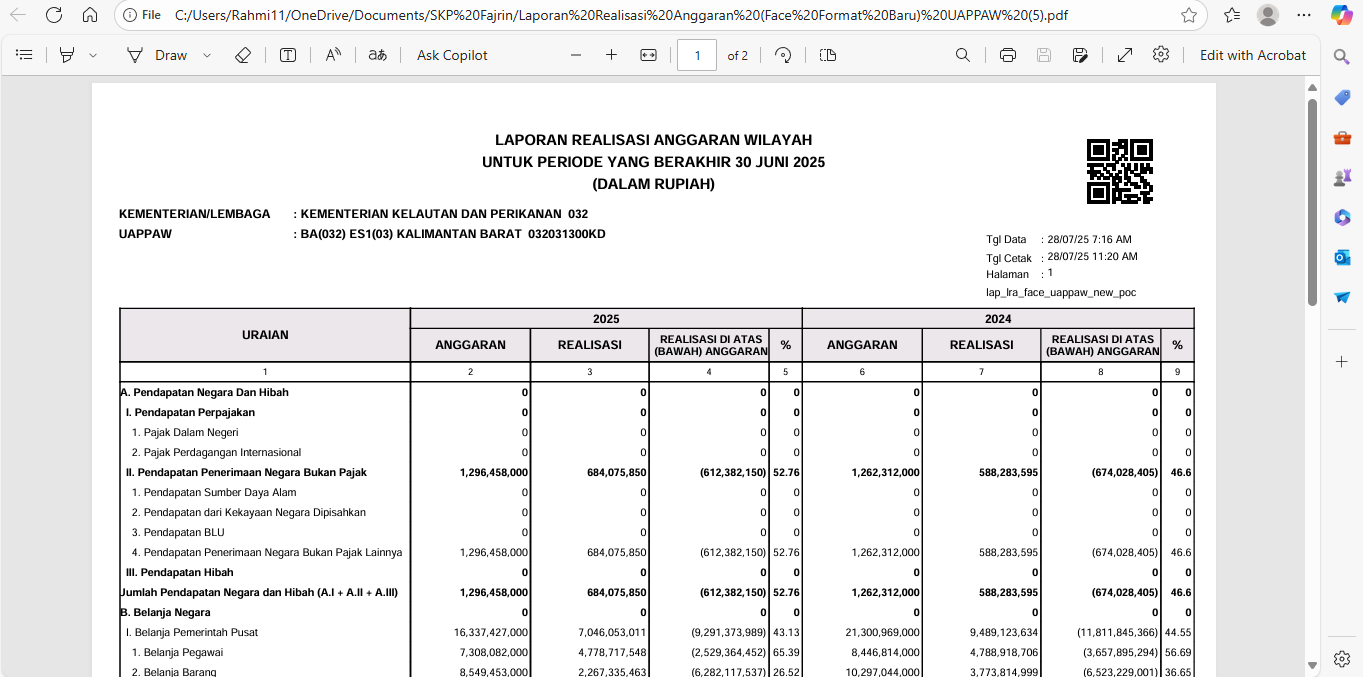Select the Erase tool
Image resolution: width=1363 pixels, height=677 pixels.
click(x=243, y=55)
